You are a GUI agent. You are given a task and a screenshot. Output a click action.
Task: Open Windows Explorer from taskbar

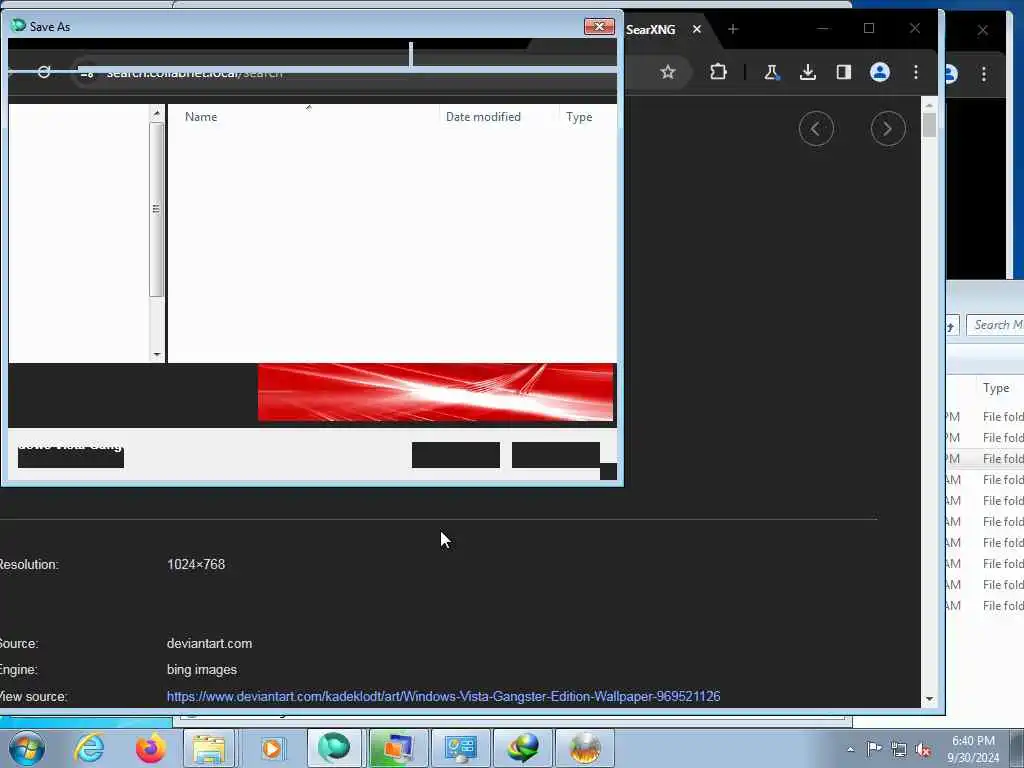[209, 748]
